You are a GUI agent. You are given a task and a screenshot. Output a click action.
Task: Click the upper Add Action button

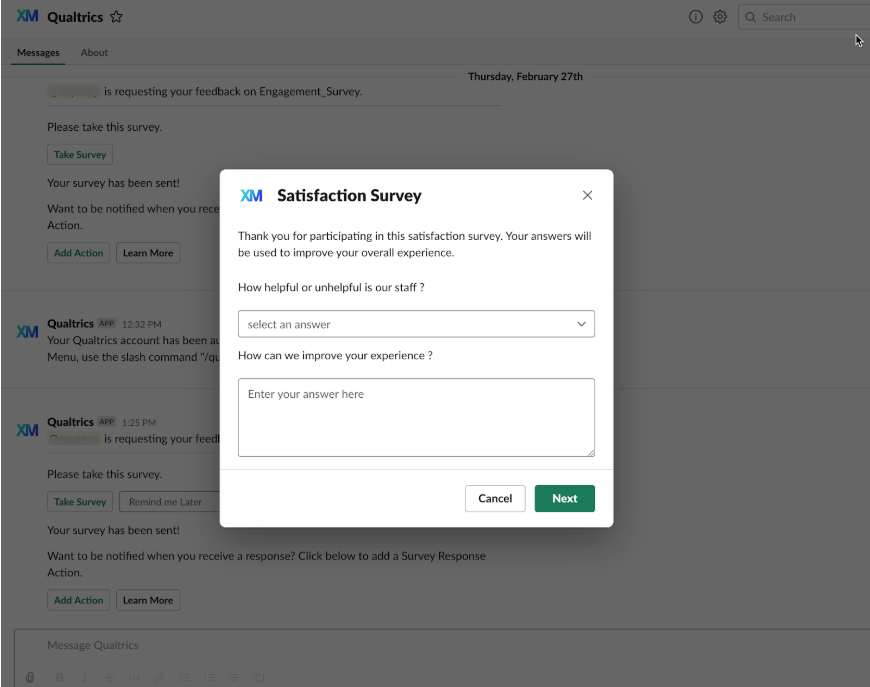click(x=78, y=253)
